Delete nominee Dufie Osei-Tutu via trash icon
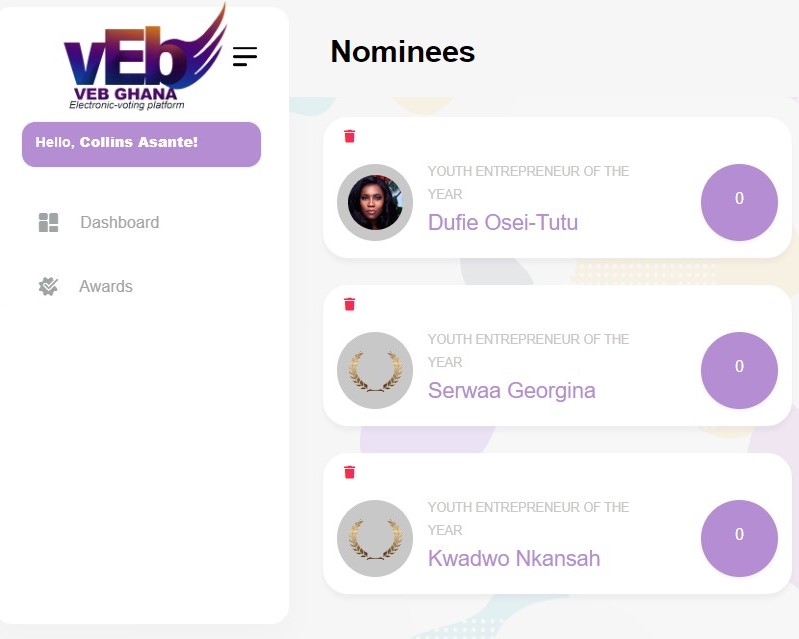799x639 pixels. tap(349, 136)
